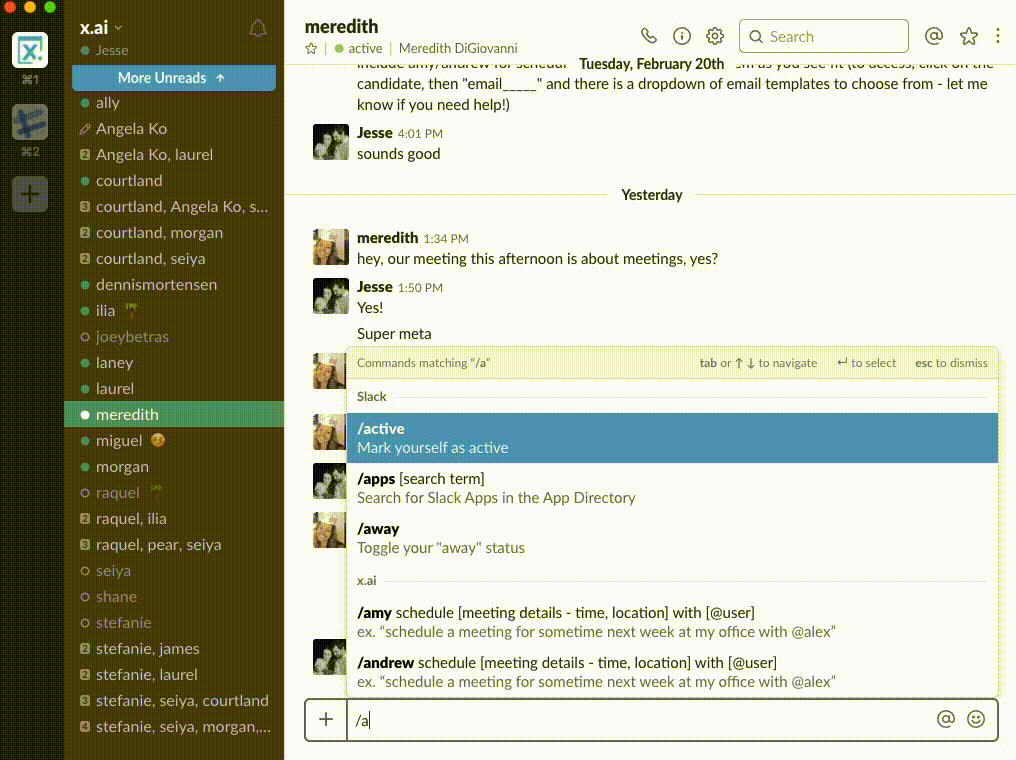Click the 4:01 PM message timestamp
The height and width of the screenshot is (760, 1016).
(420, 133)
